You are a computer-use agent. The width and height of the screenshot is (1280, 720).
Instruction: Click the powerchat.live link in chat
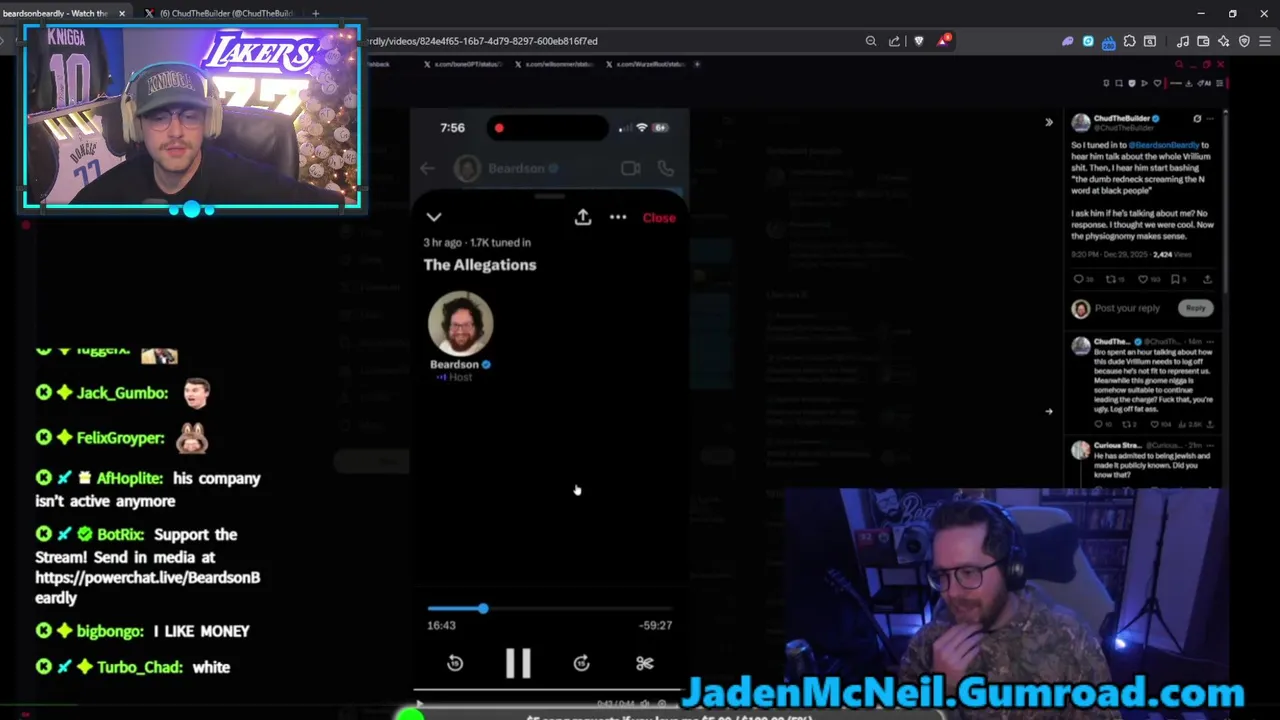click(x=147, y=587)
